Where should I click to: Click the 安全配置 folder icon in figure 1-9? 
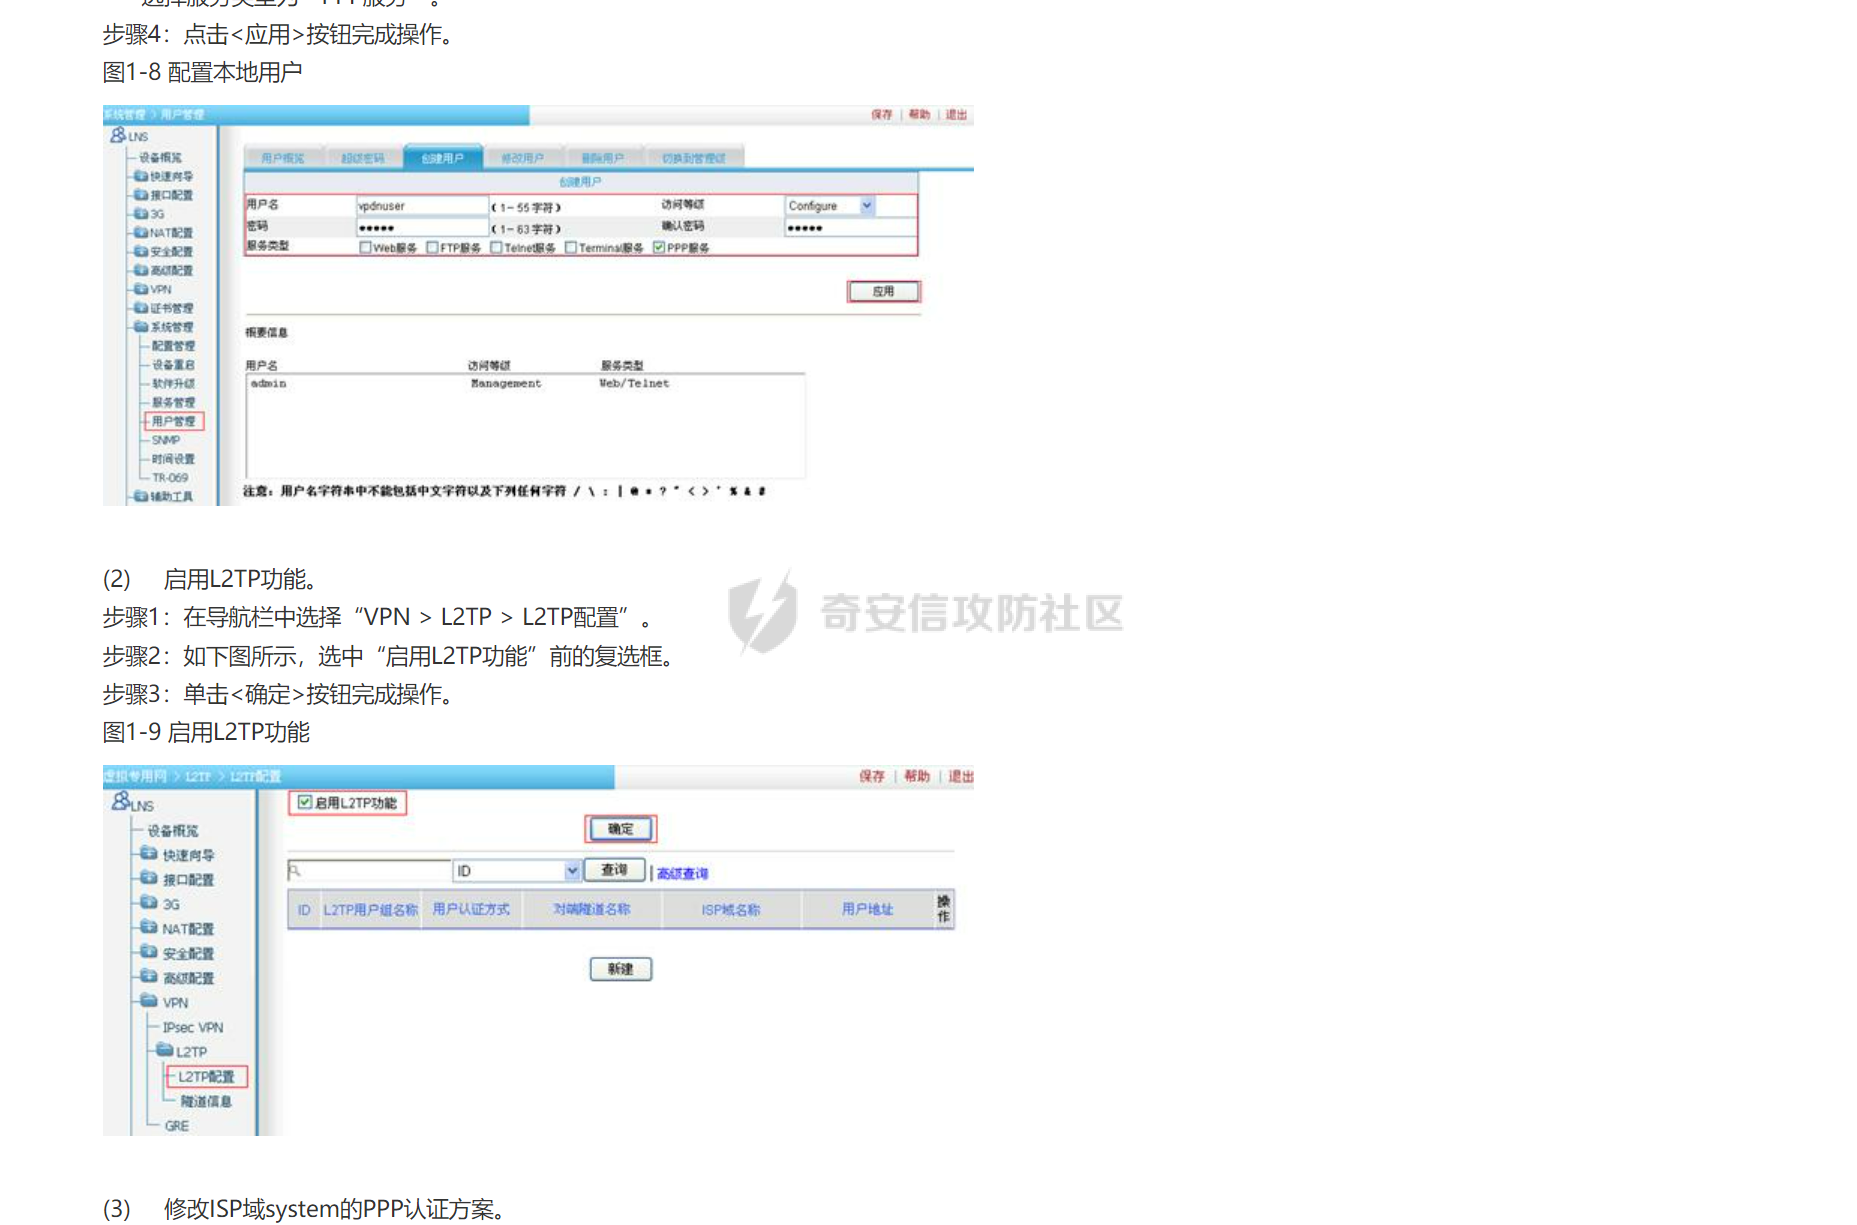point(149,952)
